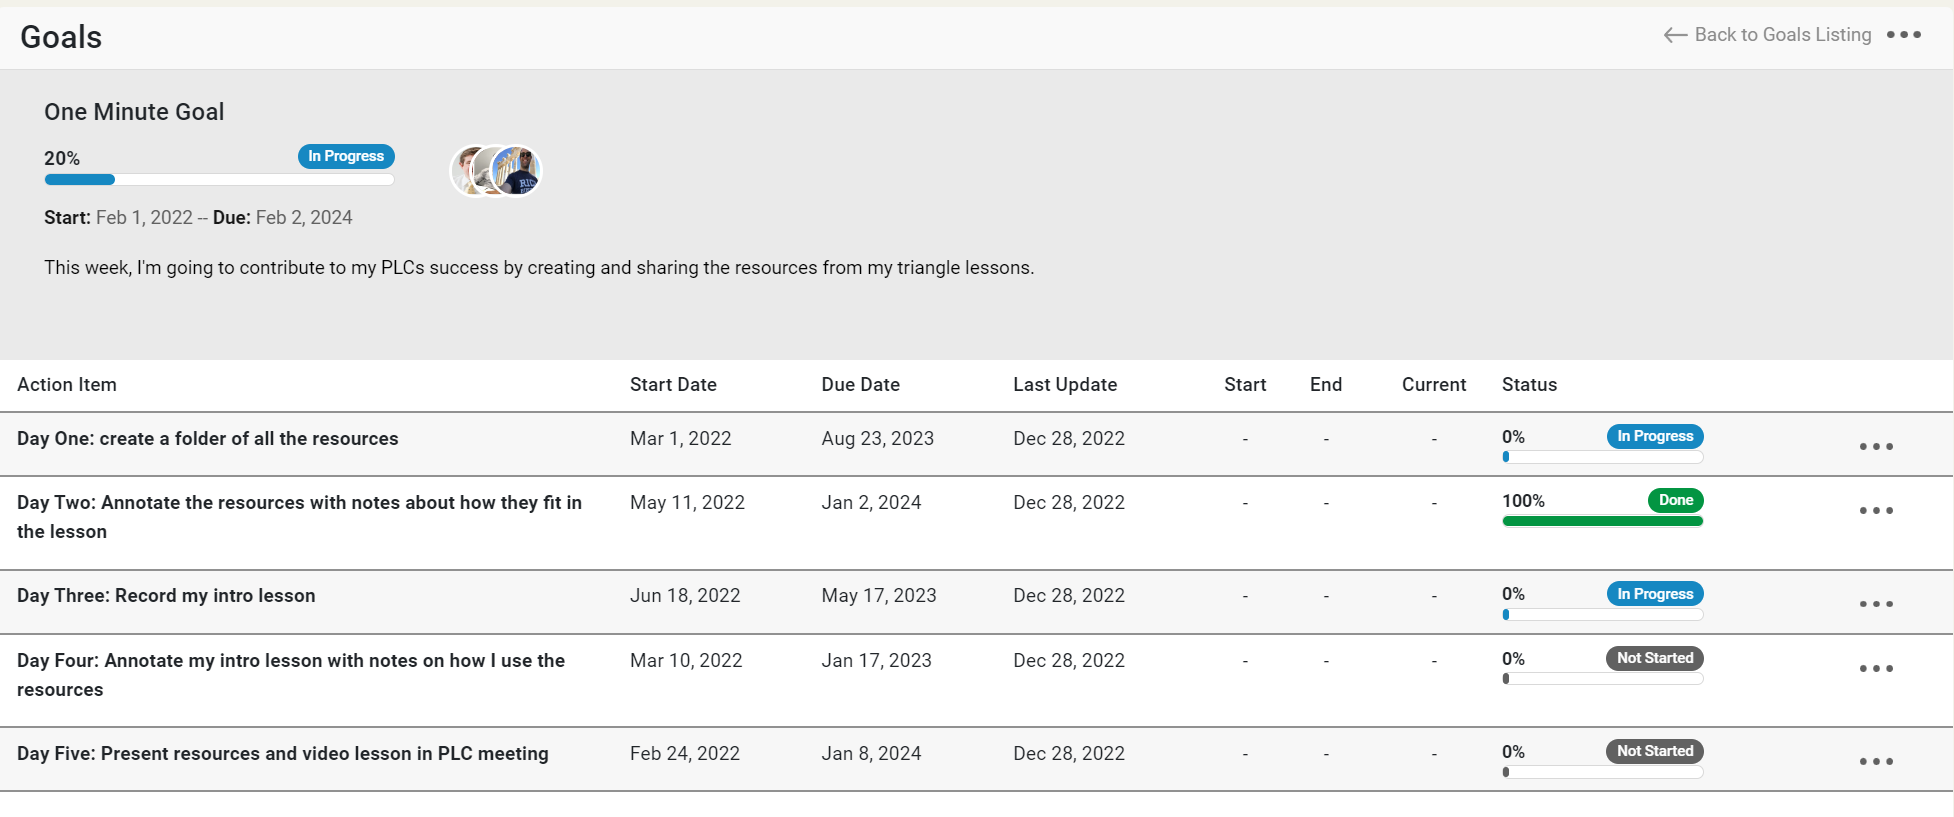
Task: Click the Mar 10, 2022 start date
Action: 686,661
